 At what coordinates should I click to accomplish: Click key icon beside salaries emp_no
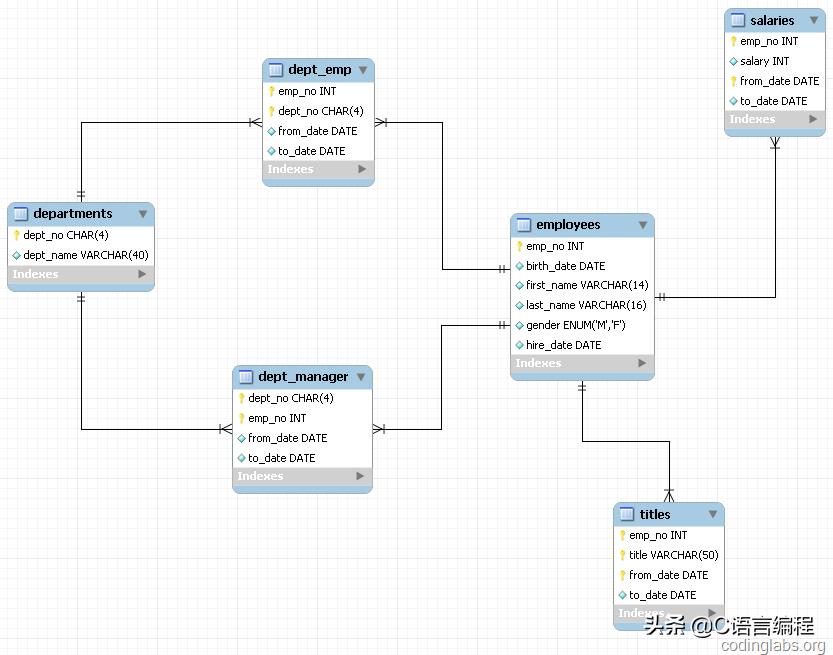coord(734,41)
